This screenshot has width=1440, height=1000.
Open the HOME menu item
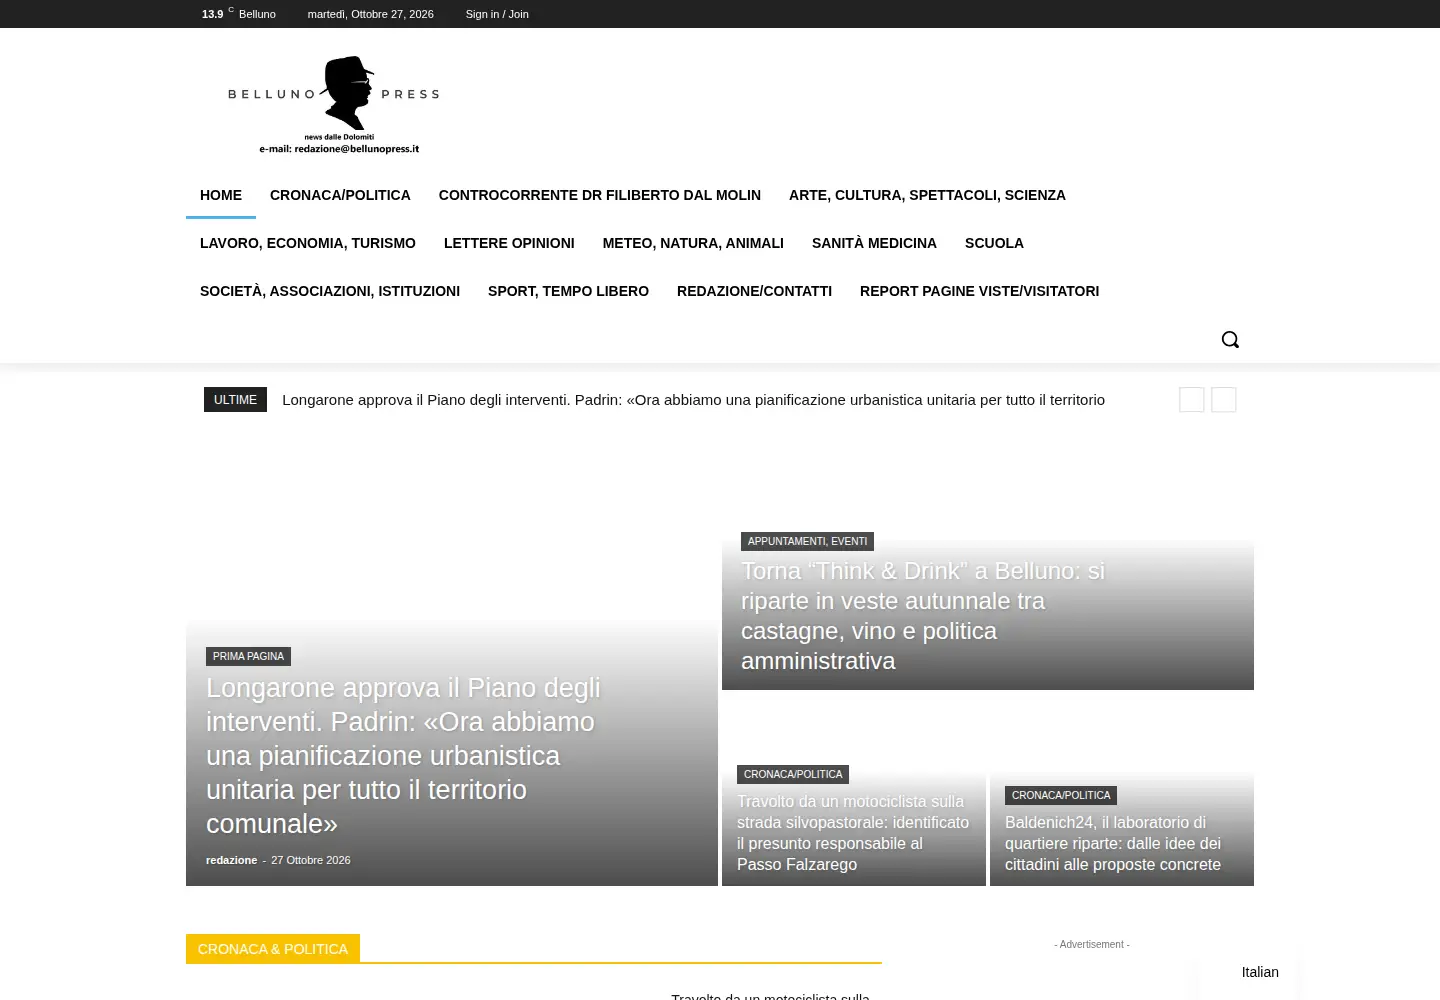point(221,195)
